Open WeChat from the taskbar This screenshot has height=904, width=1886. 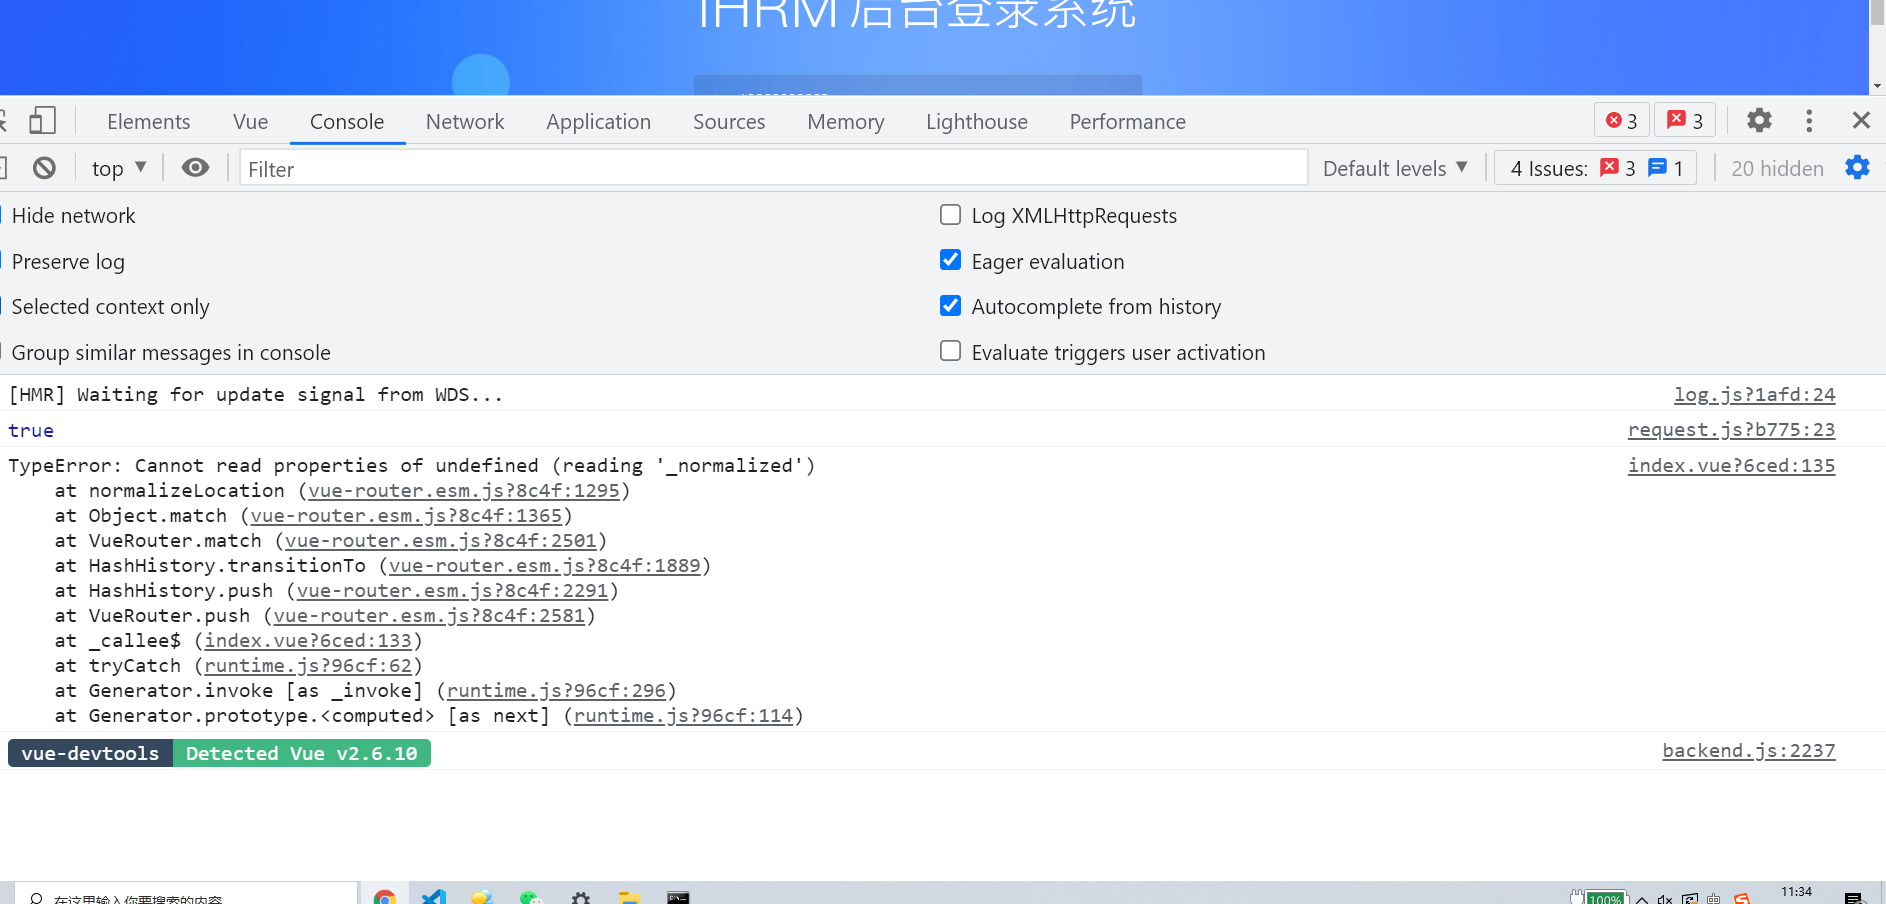(530, 897)
